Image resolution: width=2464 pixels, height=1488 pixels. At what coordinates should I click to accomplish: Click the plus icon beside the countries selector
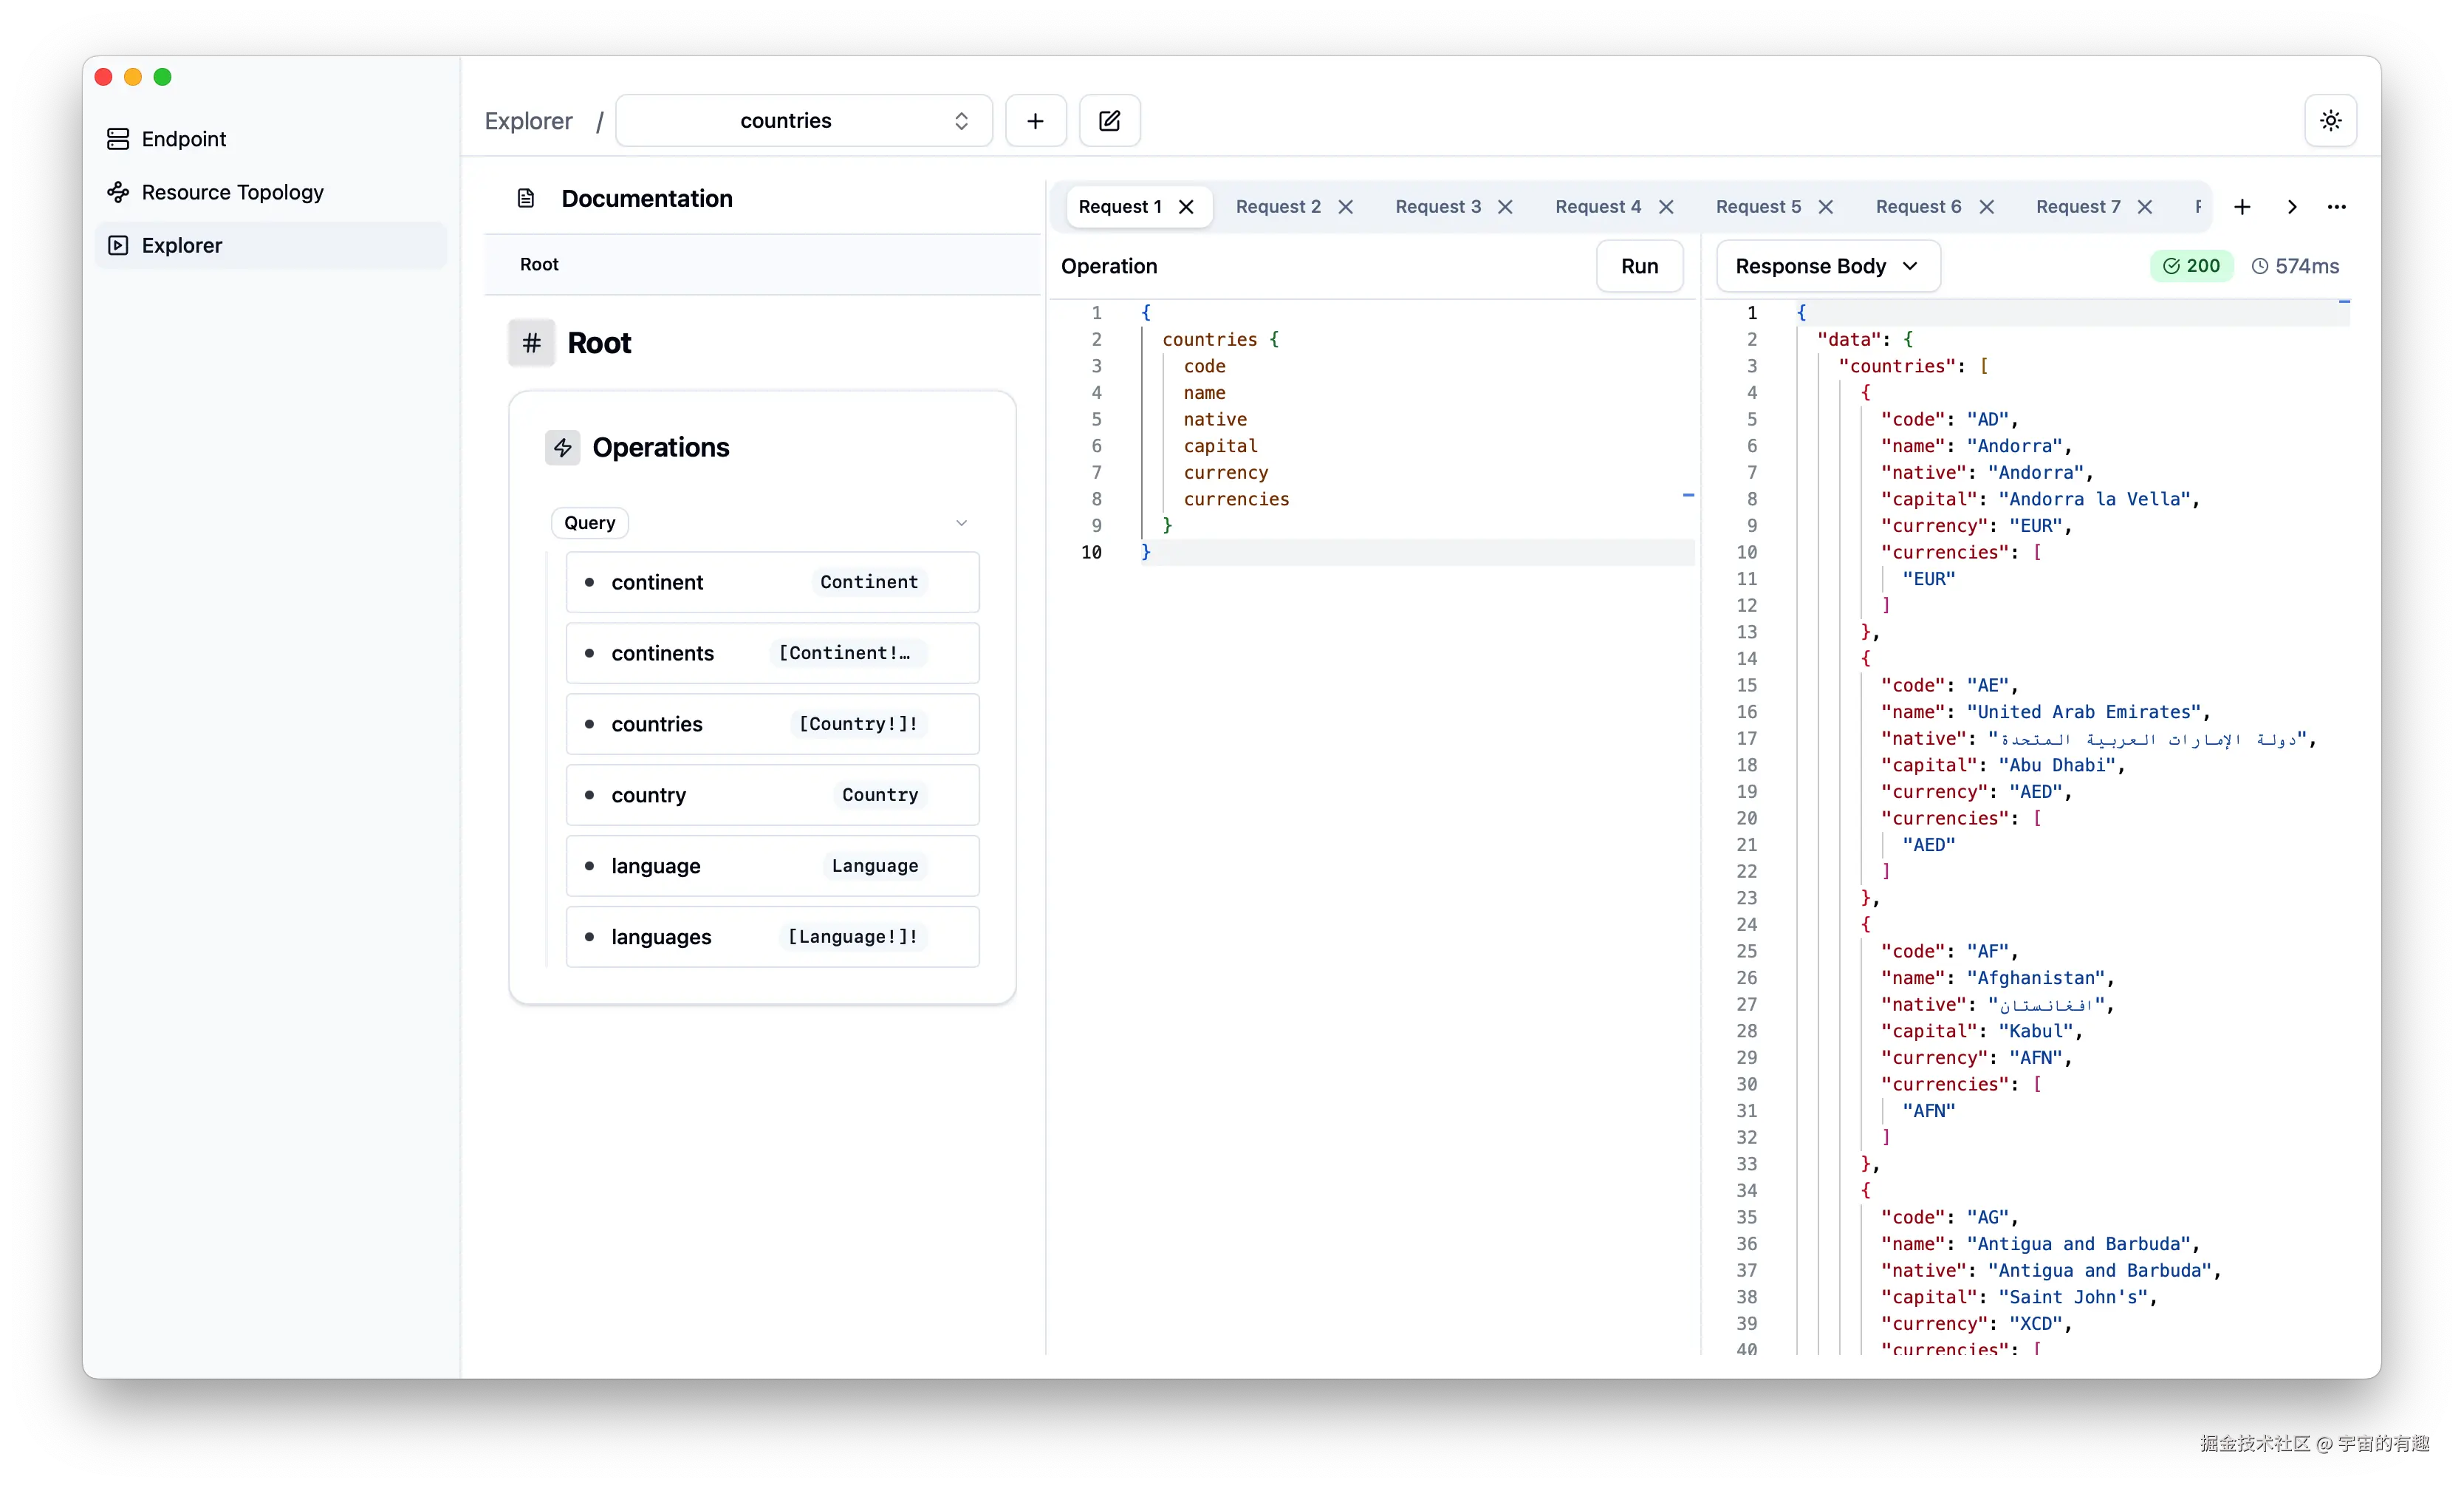pyautogui.click(x=1035, y=121)
